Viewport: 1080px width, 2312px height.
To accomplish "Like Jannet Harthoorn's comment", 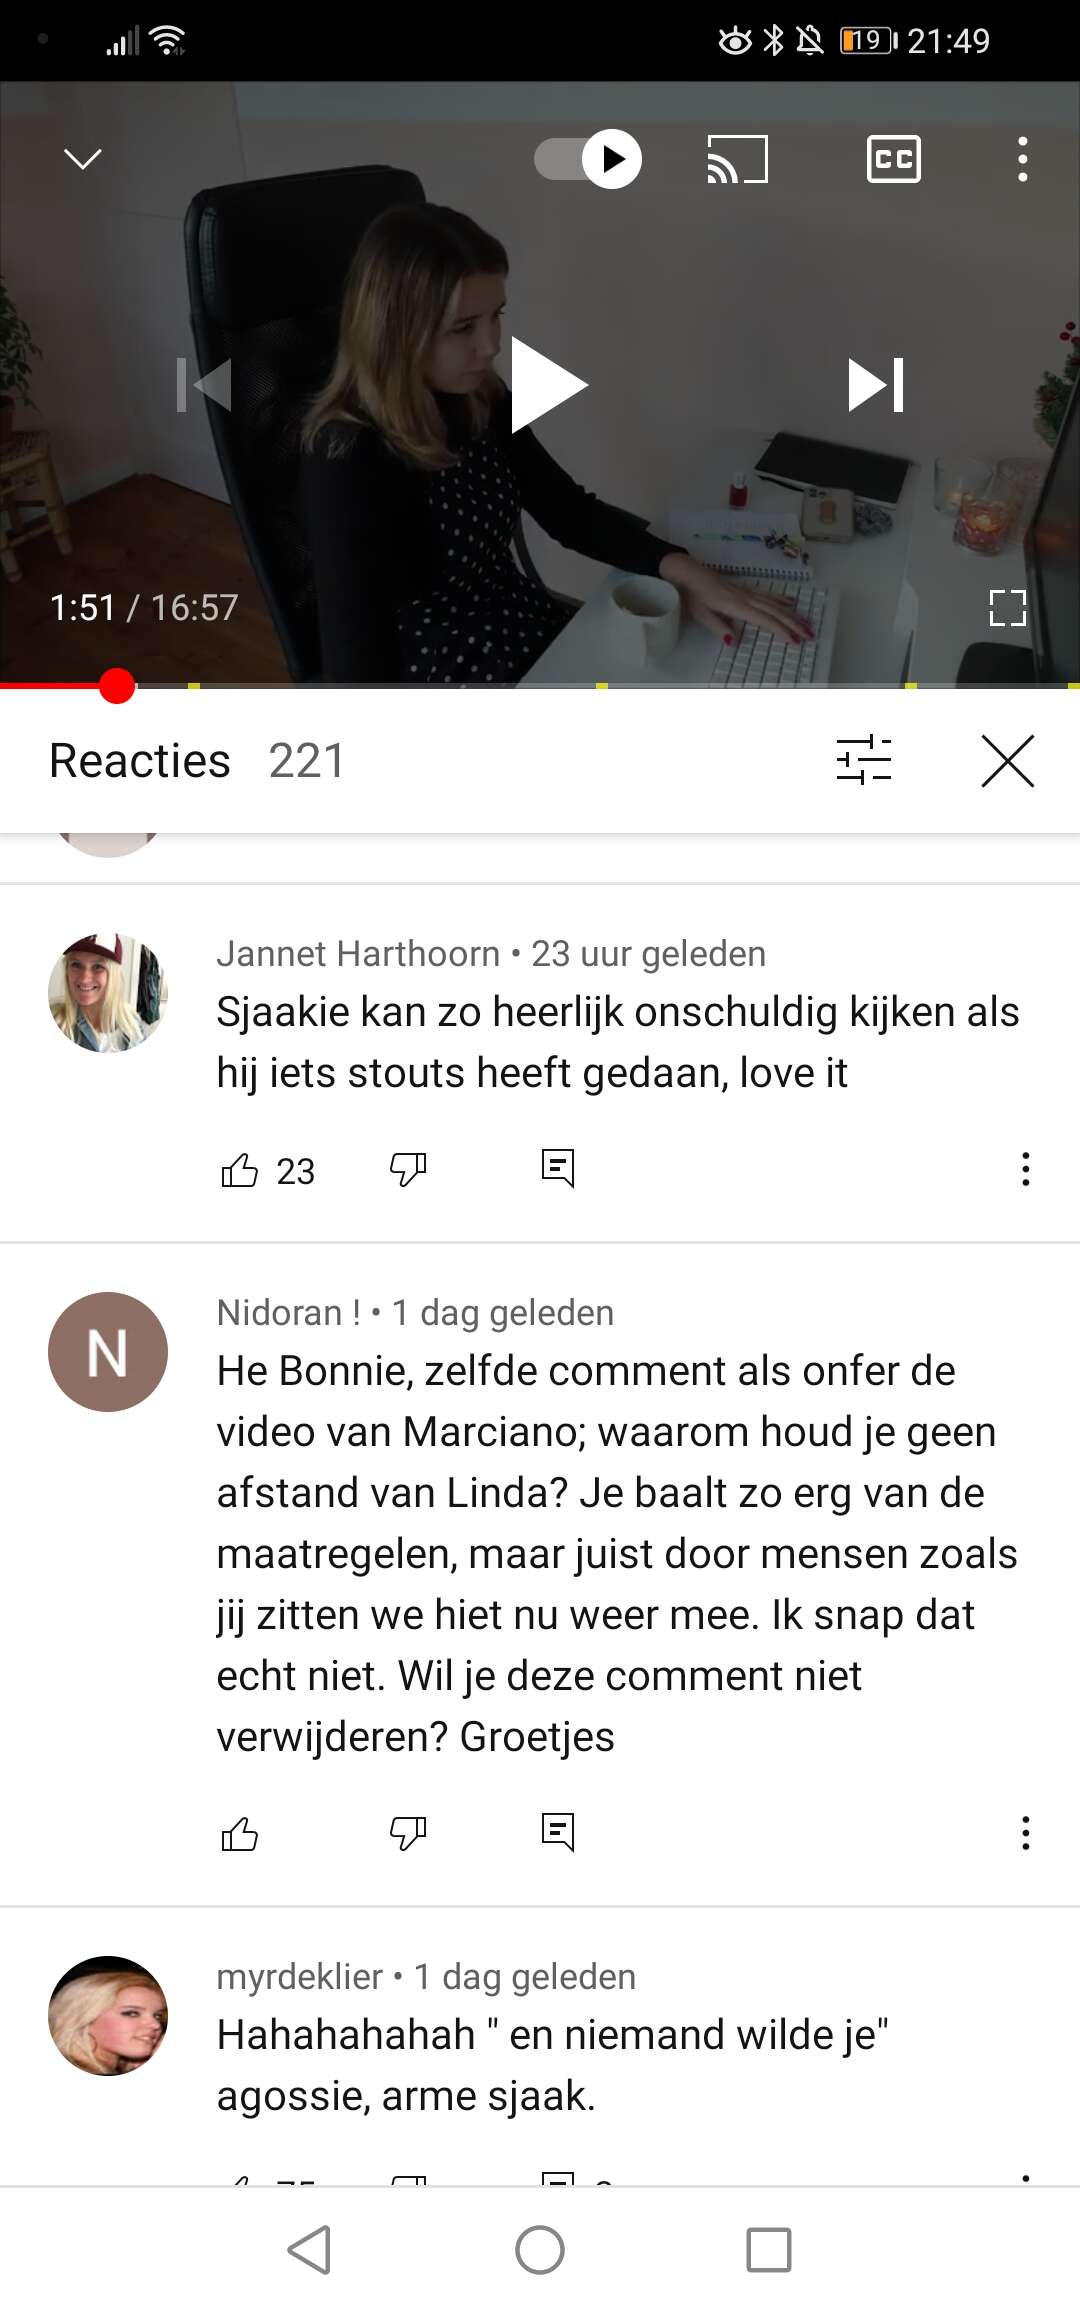I will [240, 1169].
